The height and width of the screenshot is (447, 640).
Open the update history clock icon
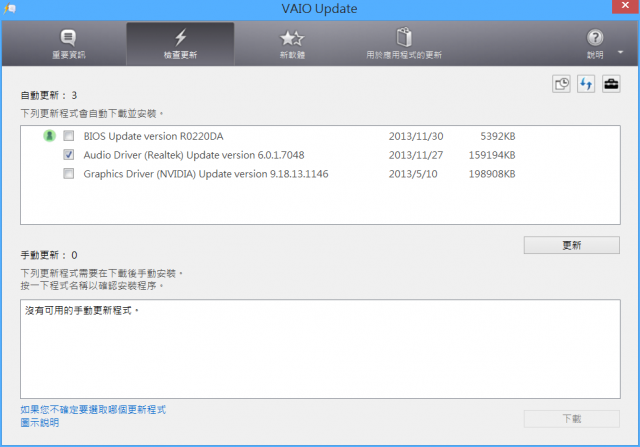click(562, 84)
